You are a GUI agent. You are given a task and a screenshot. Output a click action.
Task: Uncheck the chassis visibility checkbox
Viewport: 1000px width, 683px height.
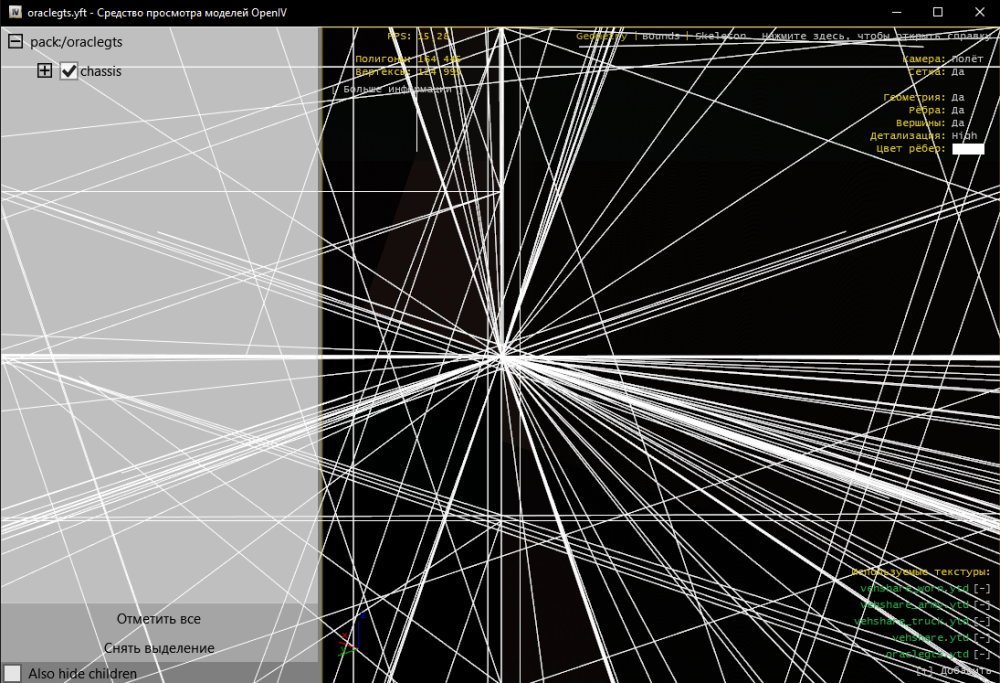[69, 71]
